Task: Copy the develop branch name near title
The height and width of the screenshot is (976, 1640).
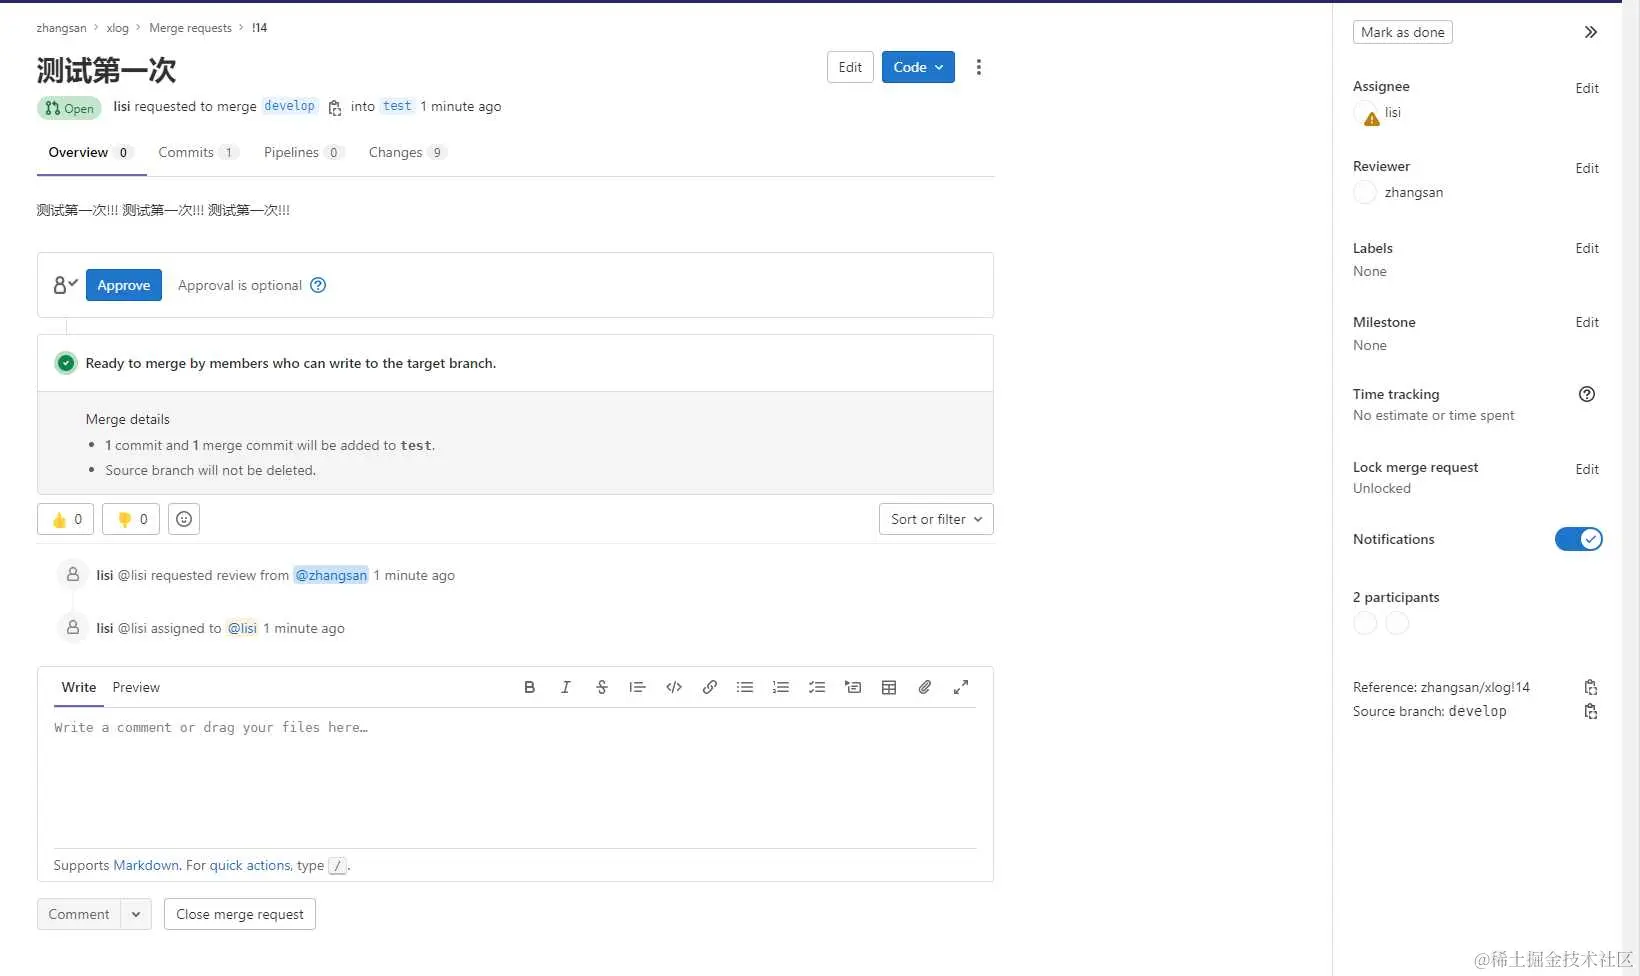Action: coord(335,107)
